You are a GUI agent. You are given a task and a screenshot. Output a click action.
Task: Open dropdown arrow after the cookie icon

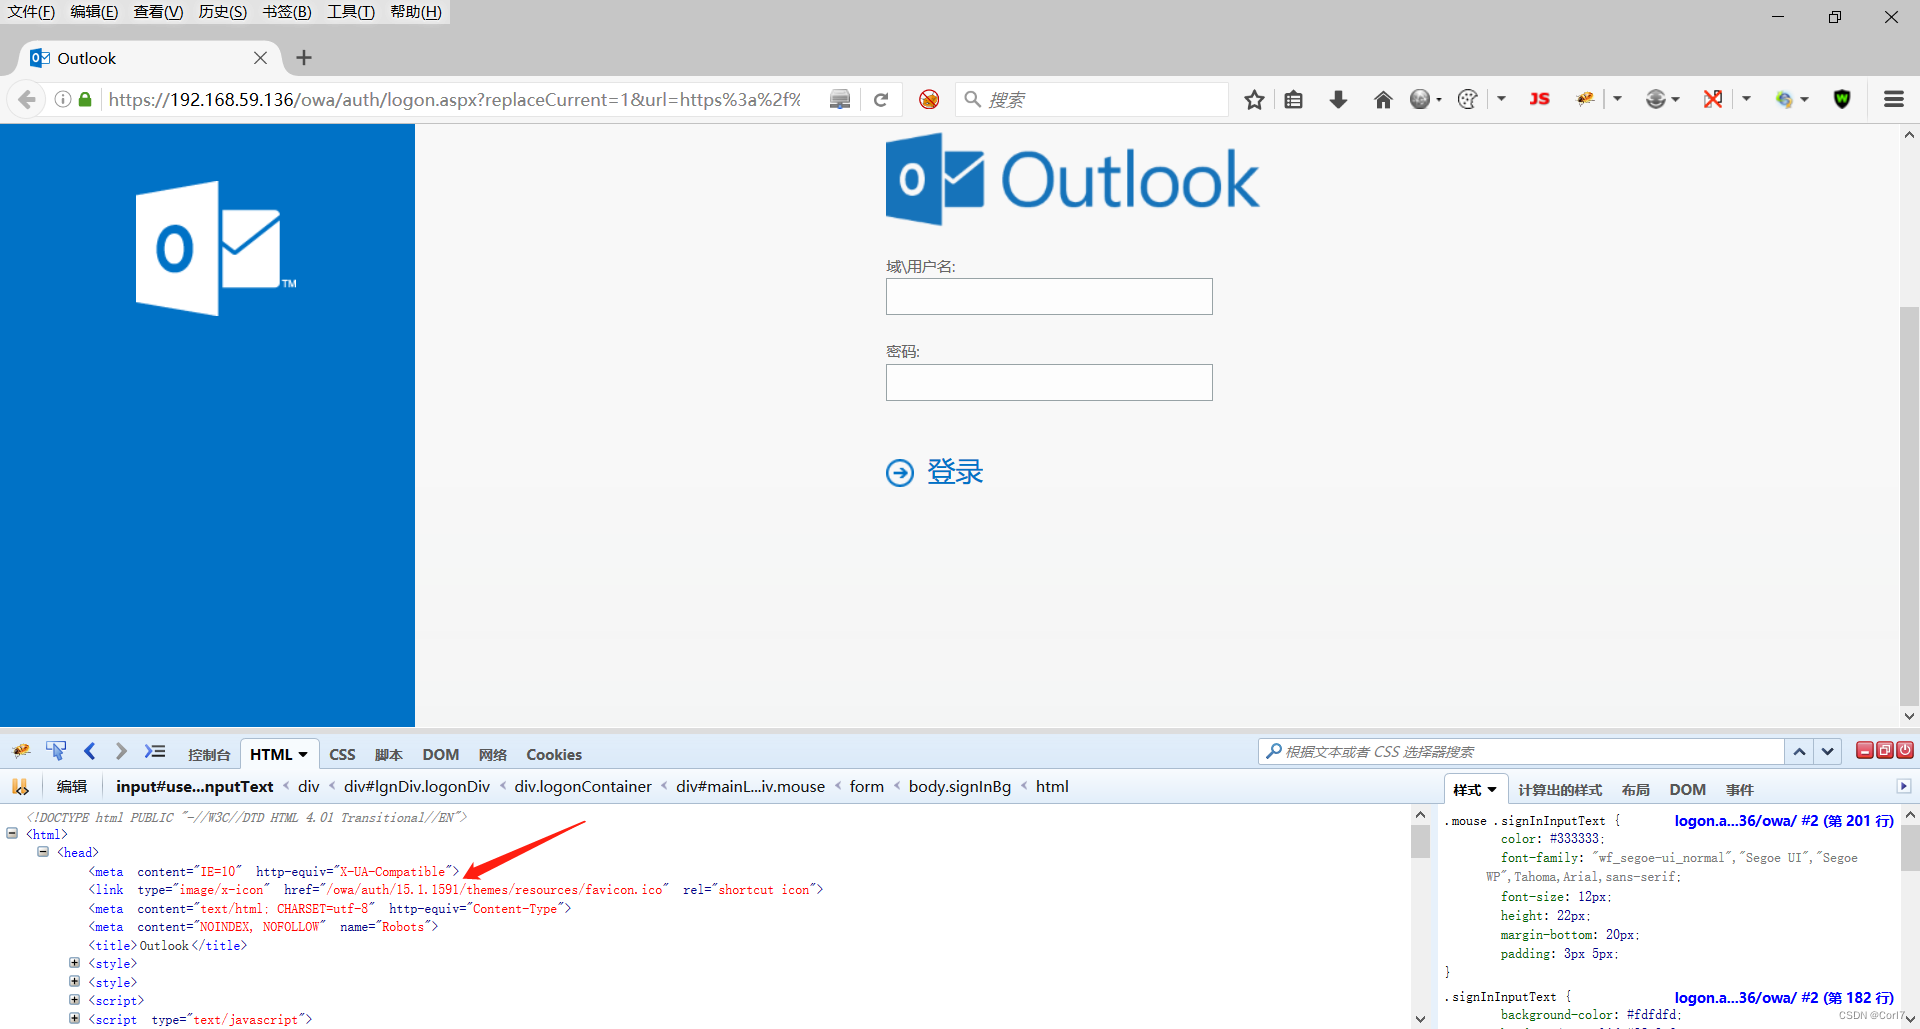[1501, 99]
